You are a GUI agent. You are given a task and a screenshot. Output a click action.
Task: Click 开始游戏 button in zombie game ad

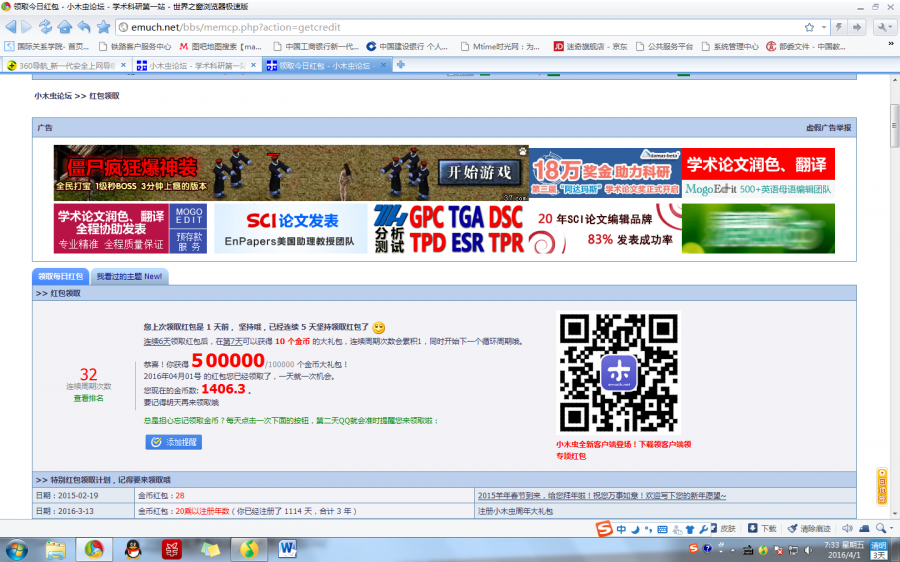[479, 172]
